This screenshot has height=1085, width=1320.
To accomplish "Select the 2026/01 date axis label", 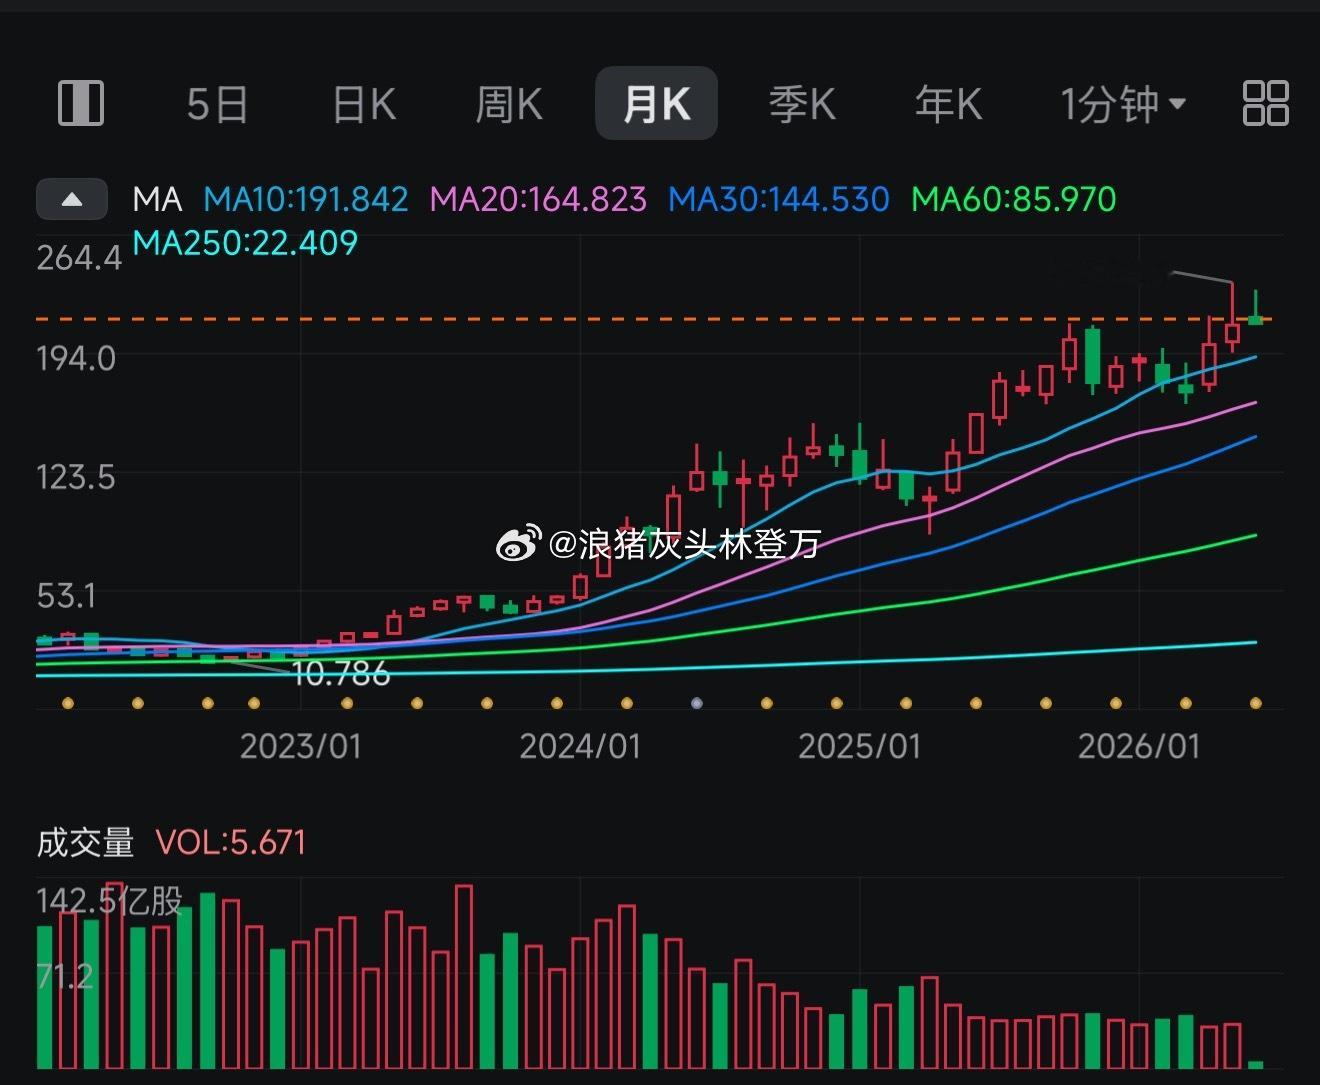I will click(x=1139, y=746).
